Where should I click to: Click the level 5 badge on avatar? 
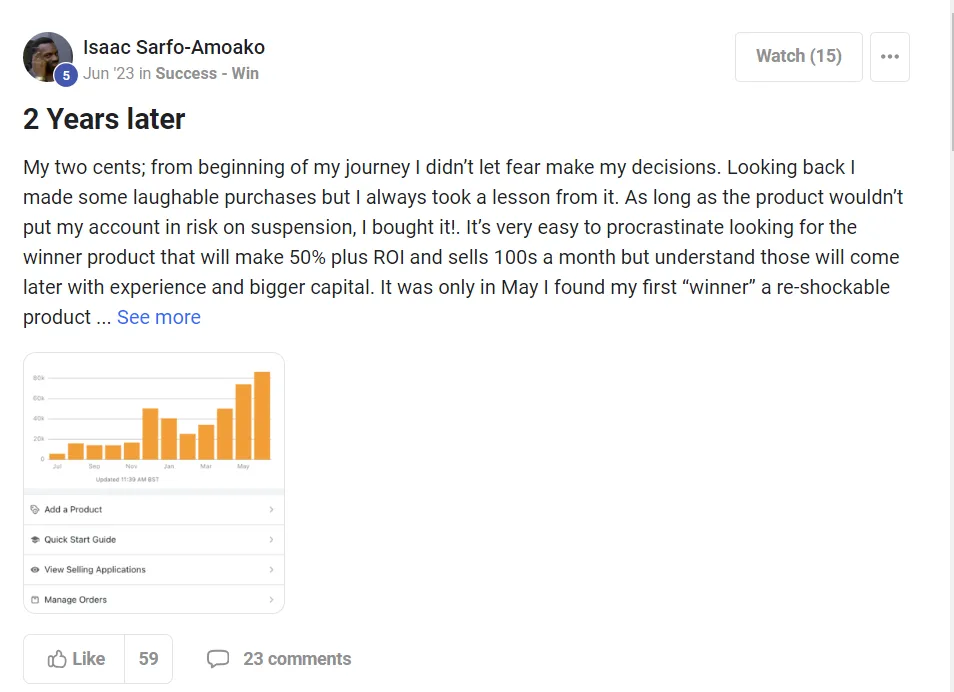pyautogui.click(x=66, y=75)
